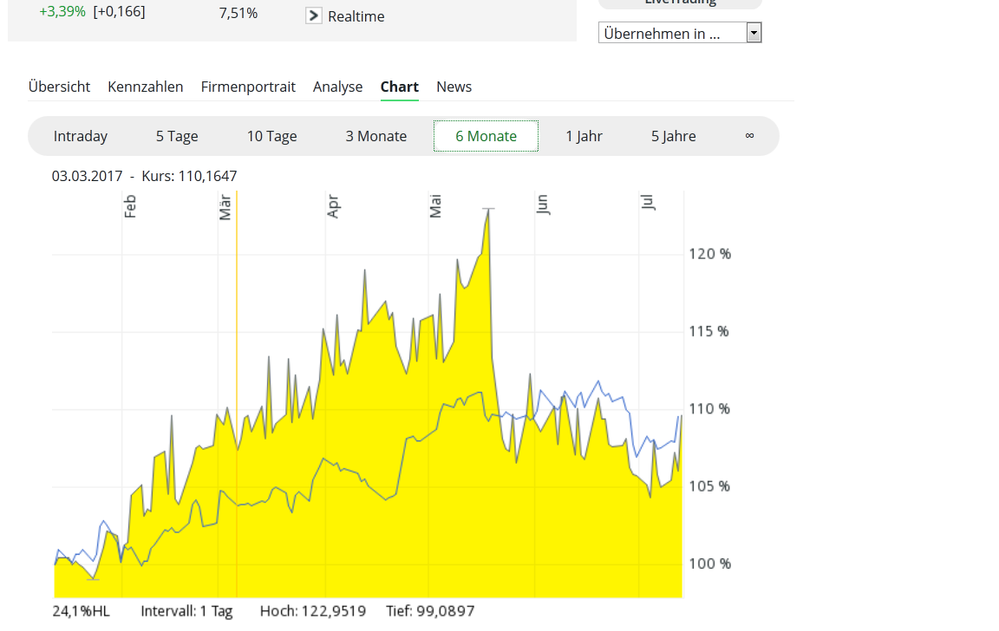Select the infinity (∞) chart range icon
999x631 pixels.
750,135
